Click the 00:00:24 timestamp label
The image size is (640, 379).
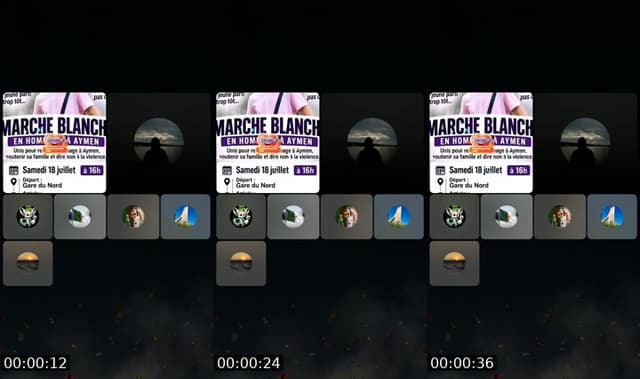pos(249,363)
